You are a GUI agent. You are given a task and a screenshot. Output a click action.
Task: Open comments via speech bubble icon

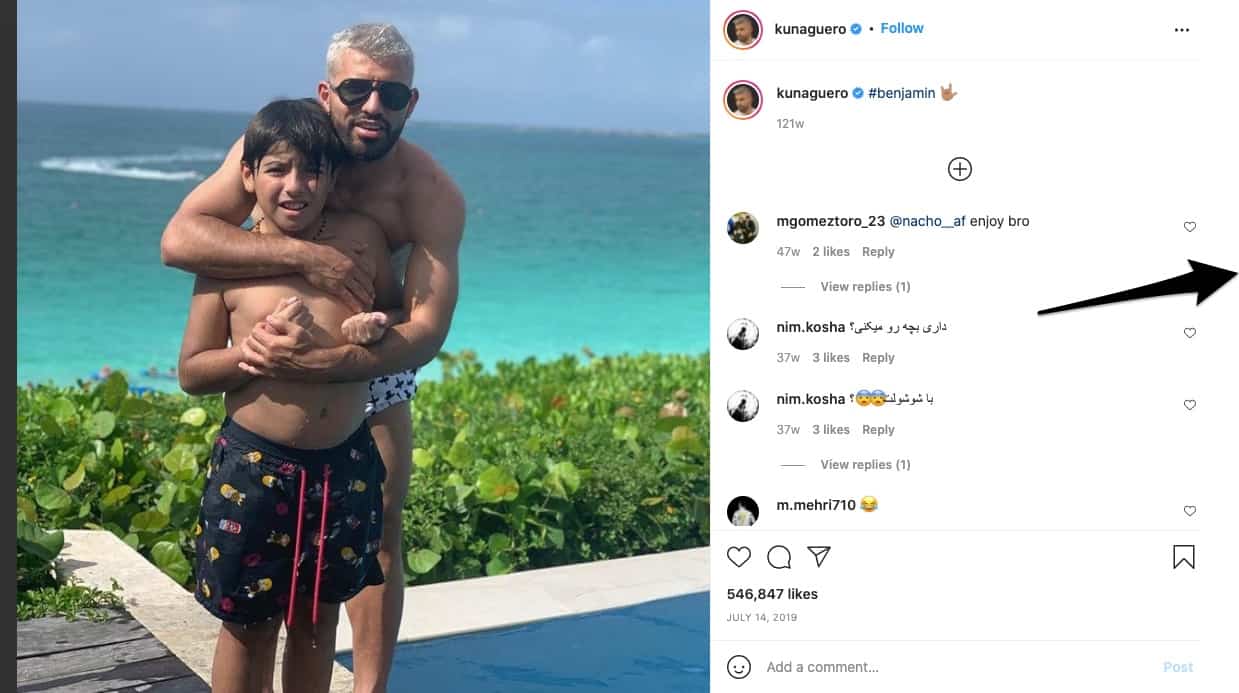779,557
